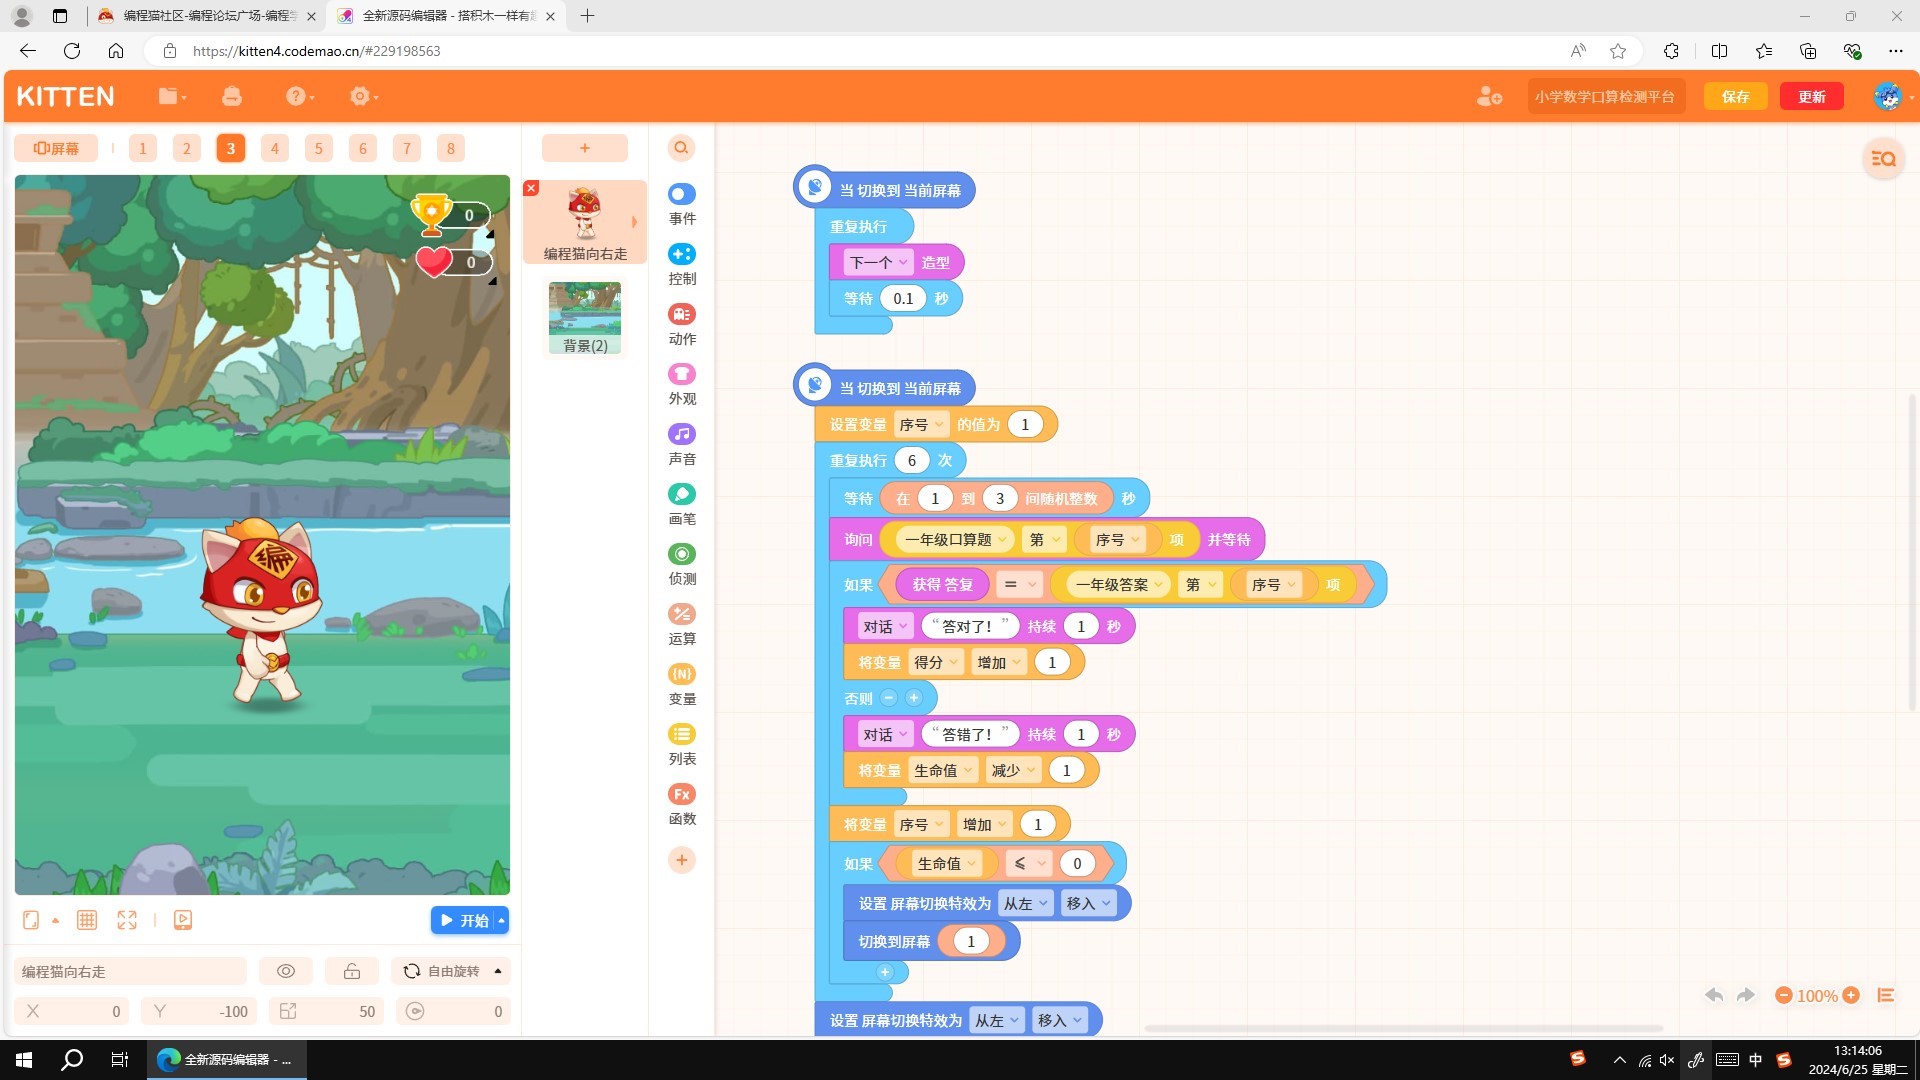Image resolution: width=1920 pixels, height=1080 pixels.
Task: Switch to screen 8
Action: pos(451,148)
